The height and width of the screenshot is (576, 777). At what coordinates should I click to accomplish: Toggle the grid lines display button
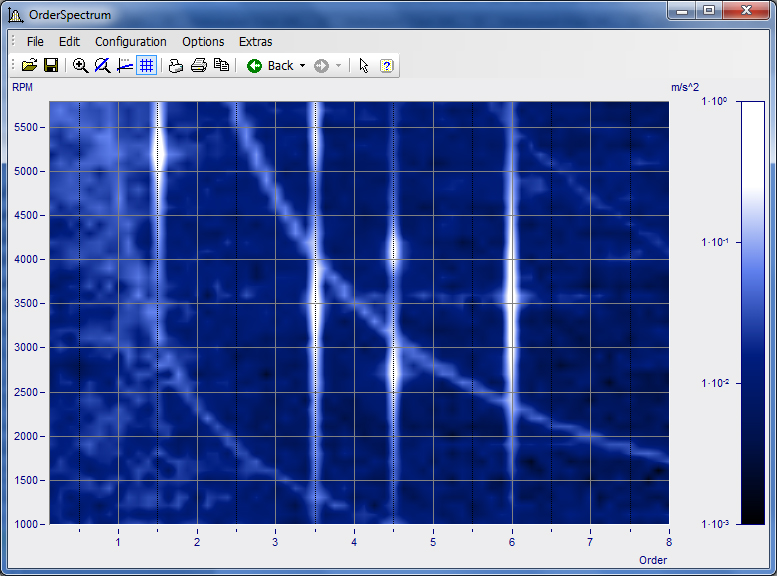146,65
